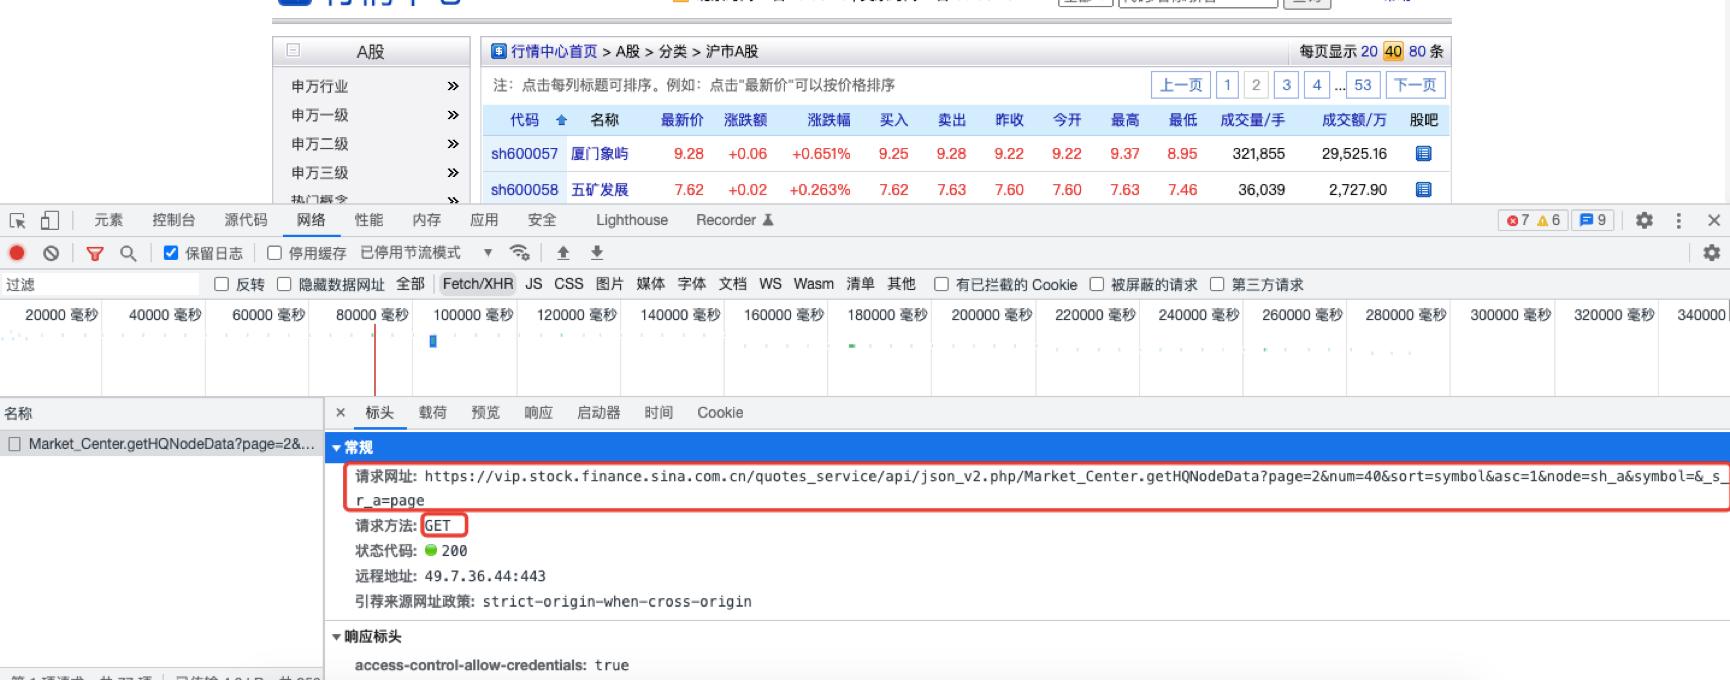Go to 上一页 of stock list
The height and width of the screenshot is (680, 1730).
pyautogui.click(x=1180, y=85)
